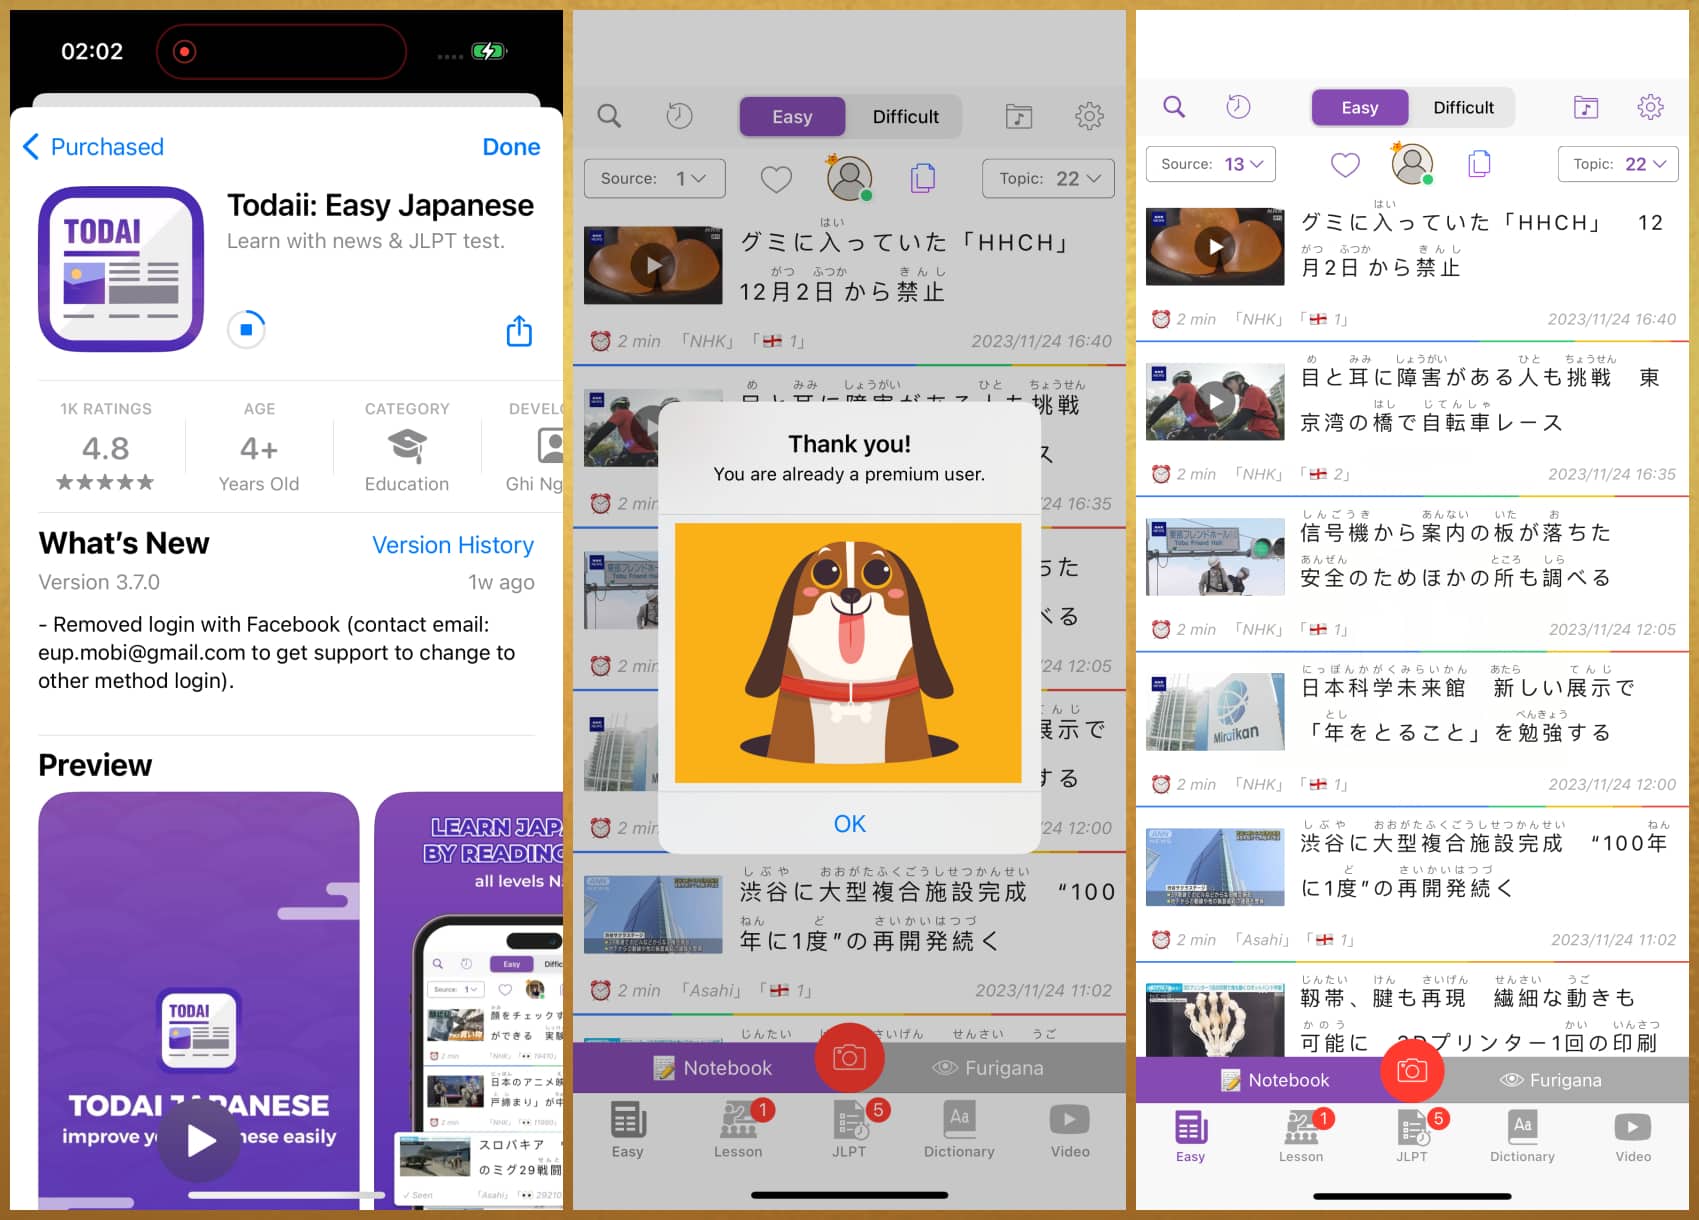1699x1220 pixels.
Task: Expand Topic 22 dropdown in middle screen
Action: click(1048, 178)
